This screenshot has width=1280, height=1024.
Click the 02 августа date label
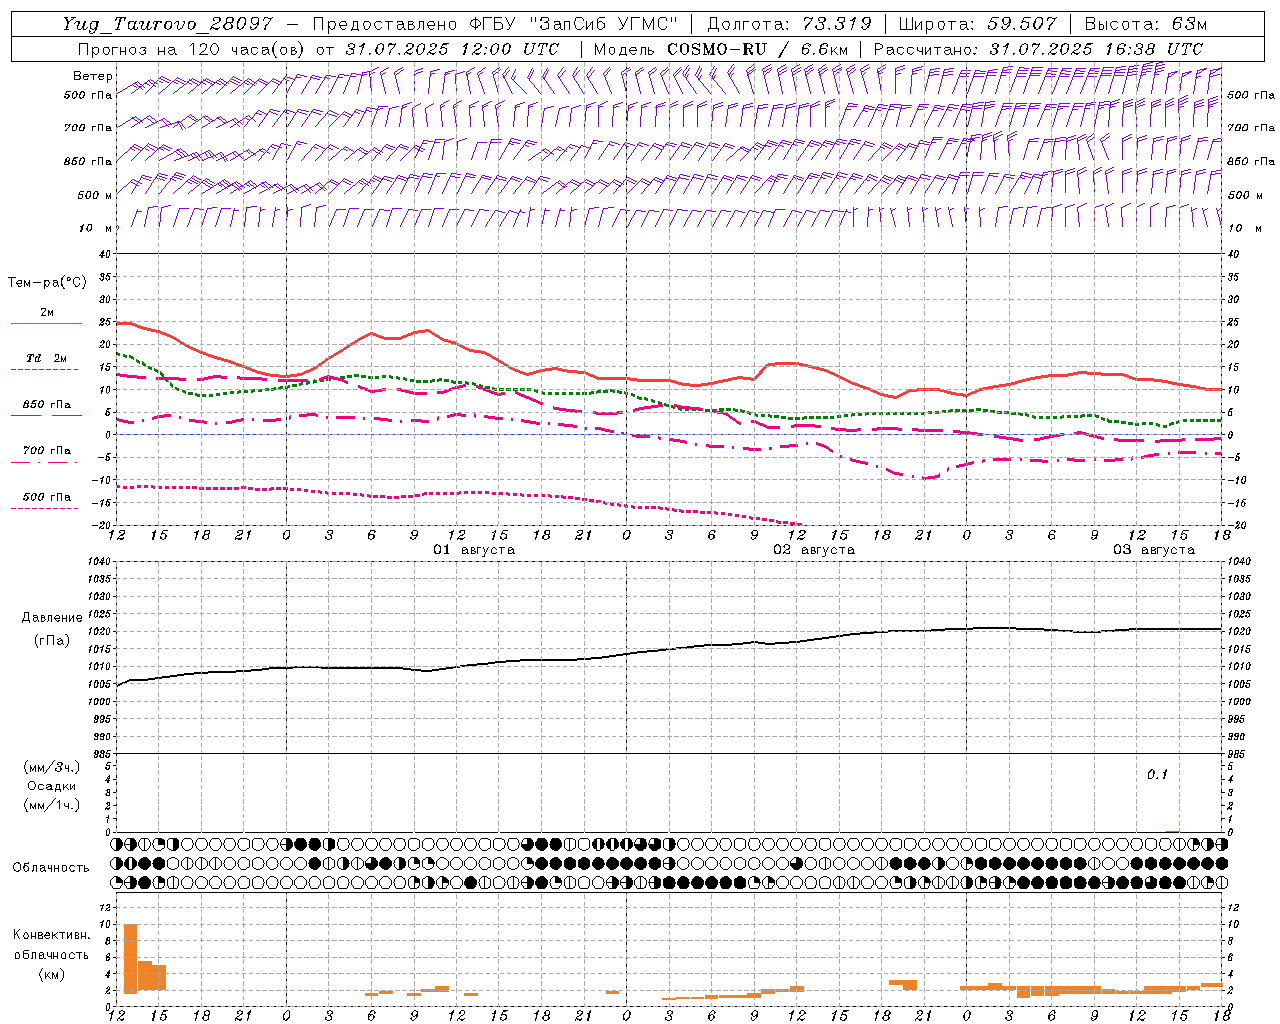[814, 550]
